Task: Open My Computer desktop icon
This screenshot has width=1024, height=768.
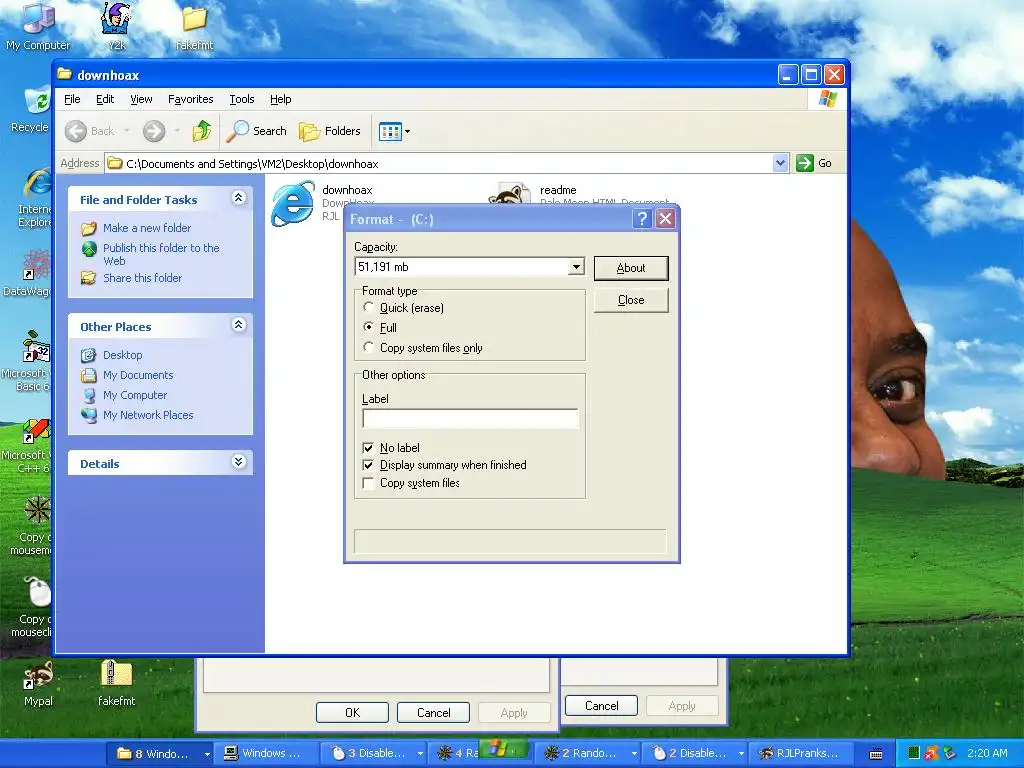Action: tap(37, 26)
